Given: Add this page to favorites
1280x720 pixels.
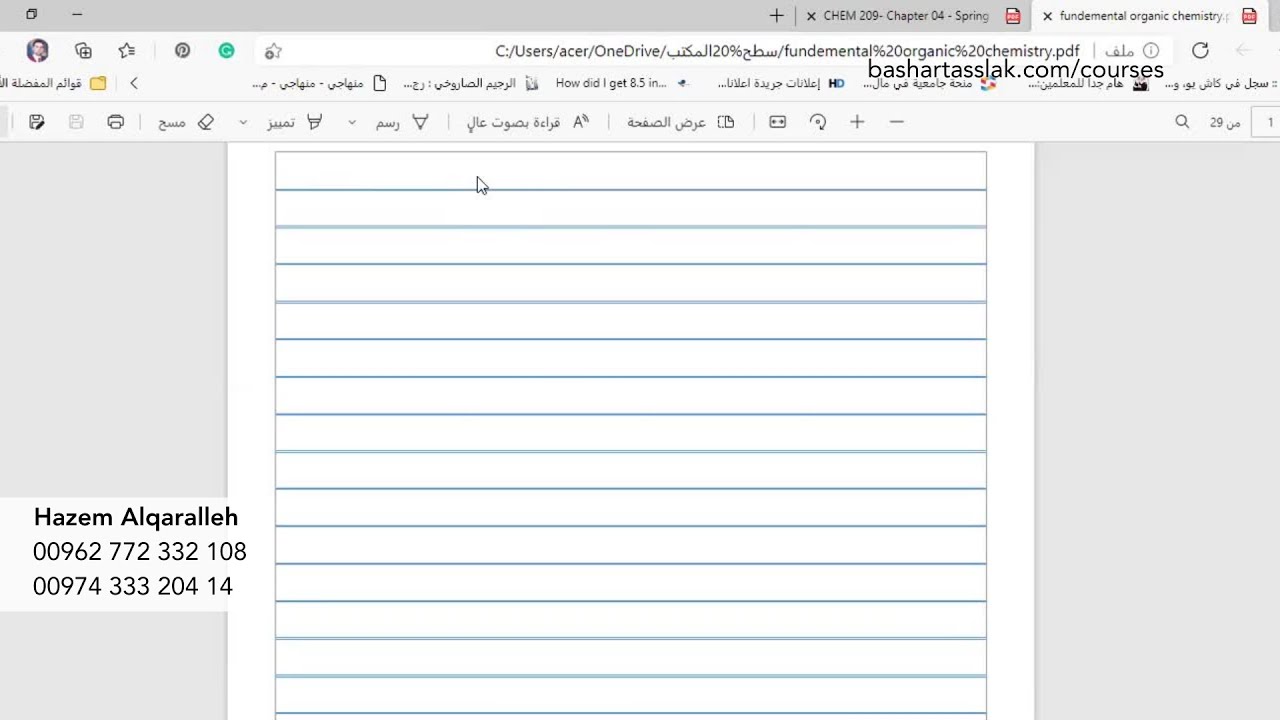Looking at the screenshot, I should pyautogui.click(x=273, y=51).
